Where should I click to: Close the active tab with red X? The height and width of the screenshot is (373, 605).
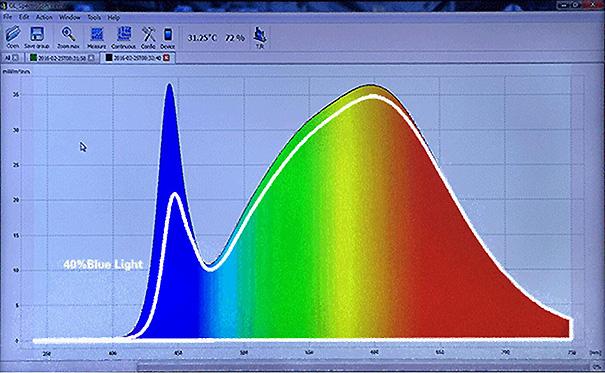[167, 58]
